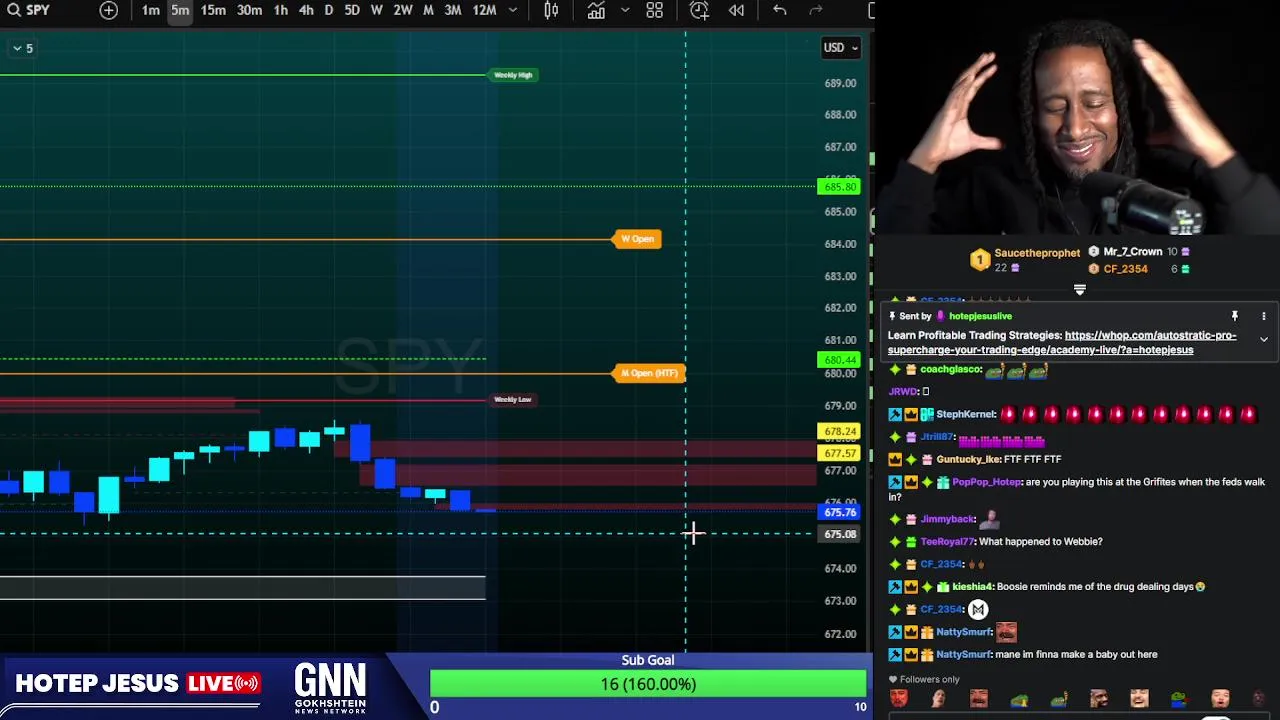Expand pinned message chevron
The width and height of the screenshot is (1280, 720).
[x=1263, y=340]
